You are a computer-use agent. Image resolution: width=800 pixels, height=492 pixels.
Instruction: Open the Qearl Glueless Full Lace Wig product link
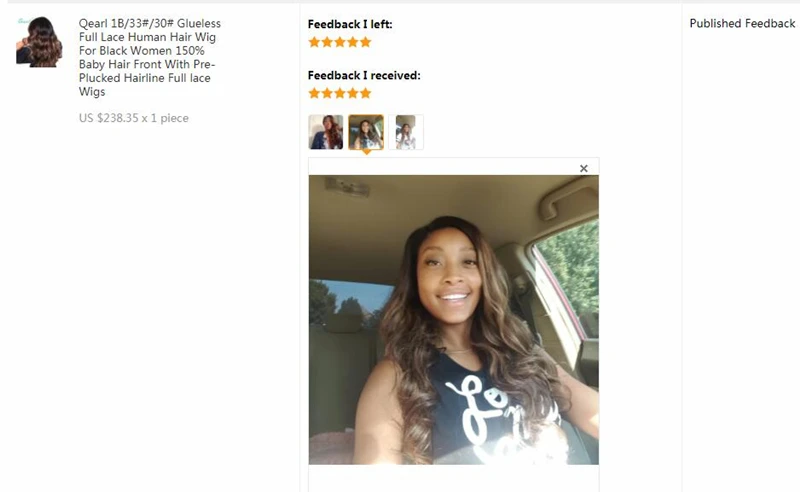coord(149,57)
